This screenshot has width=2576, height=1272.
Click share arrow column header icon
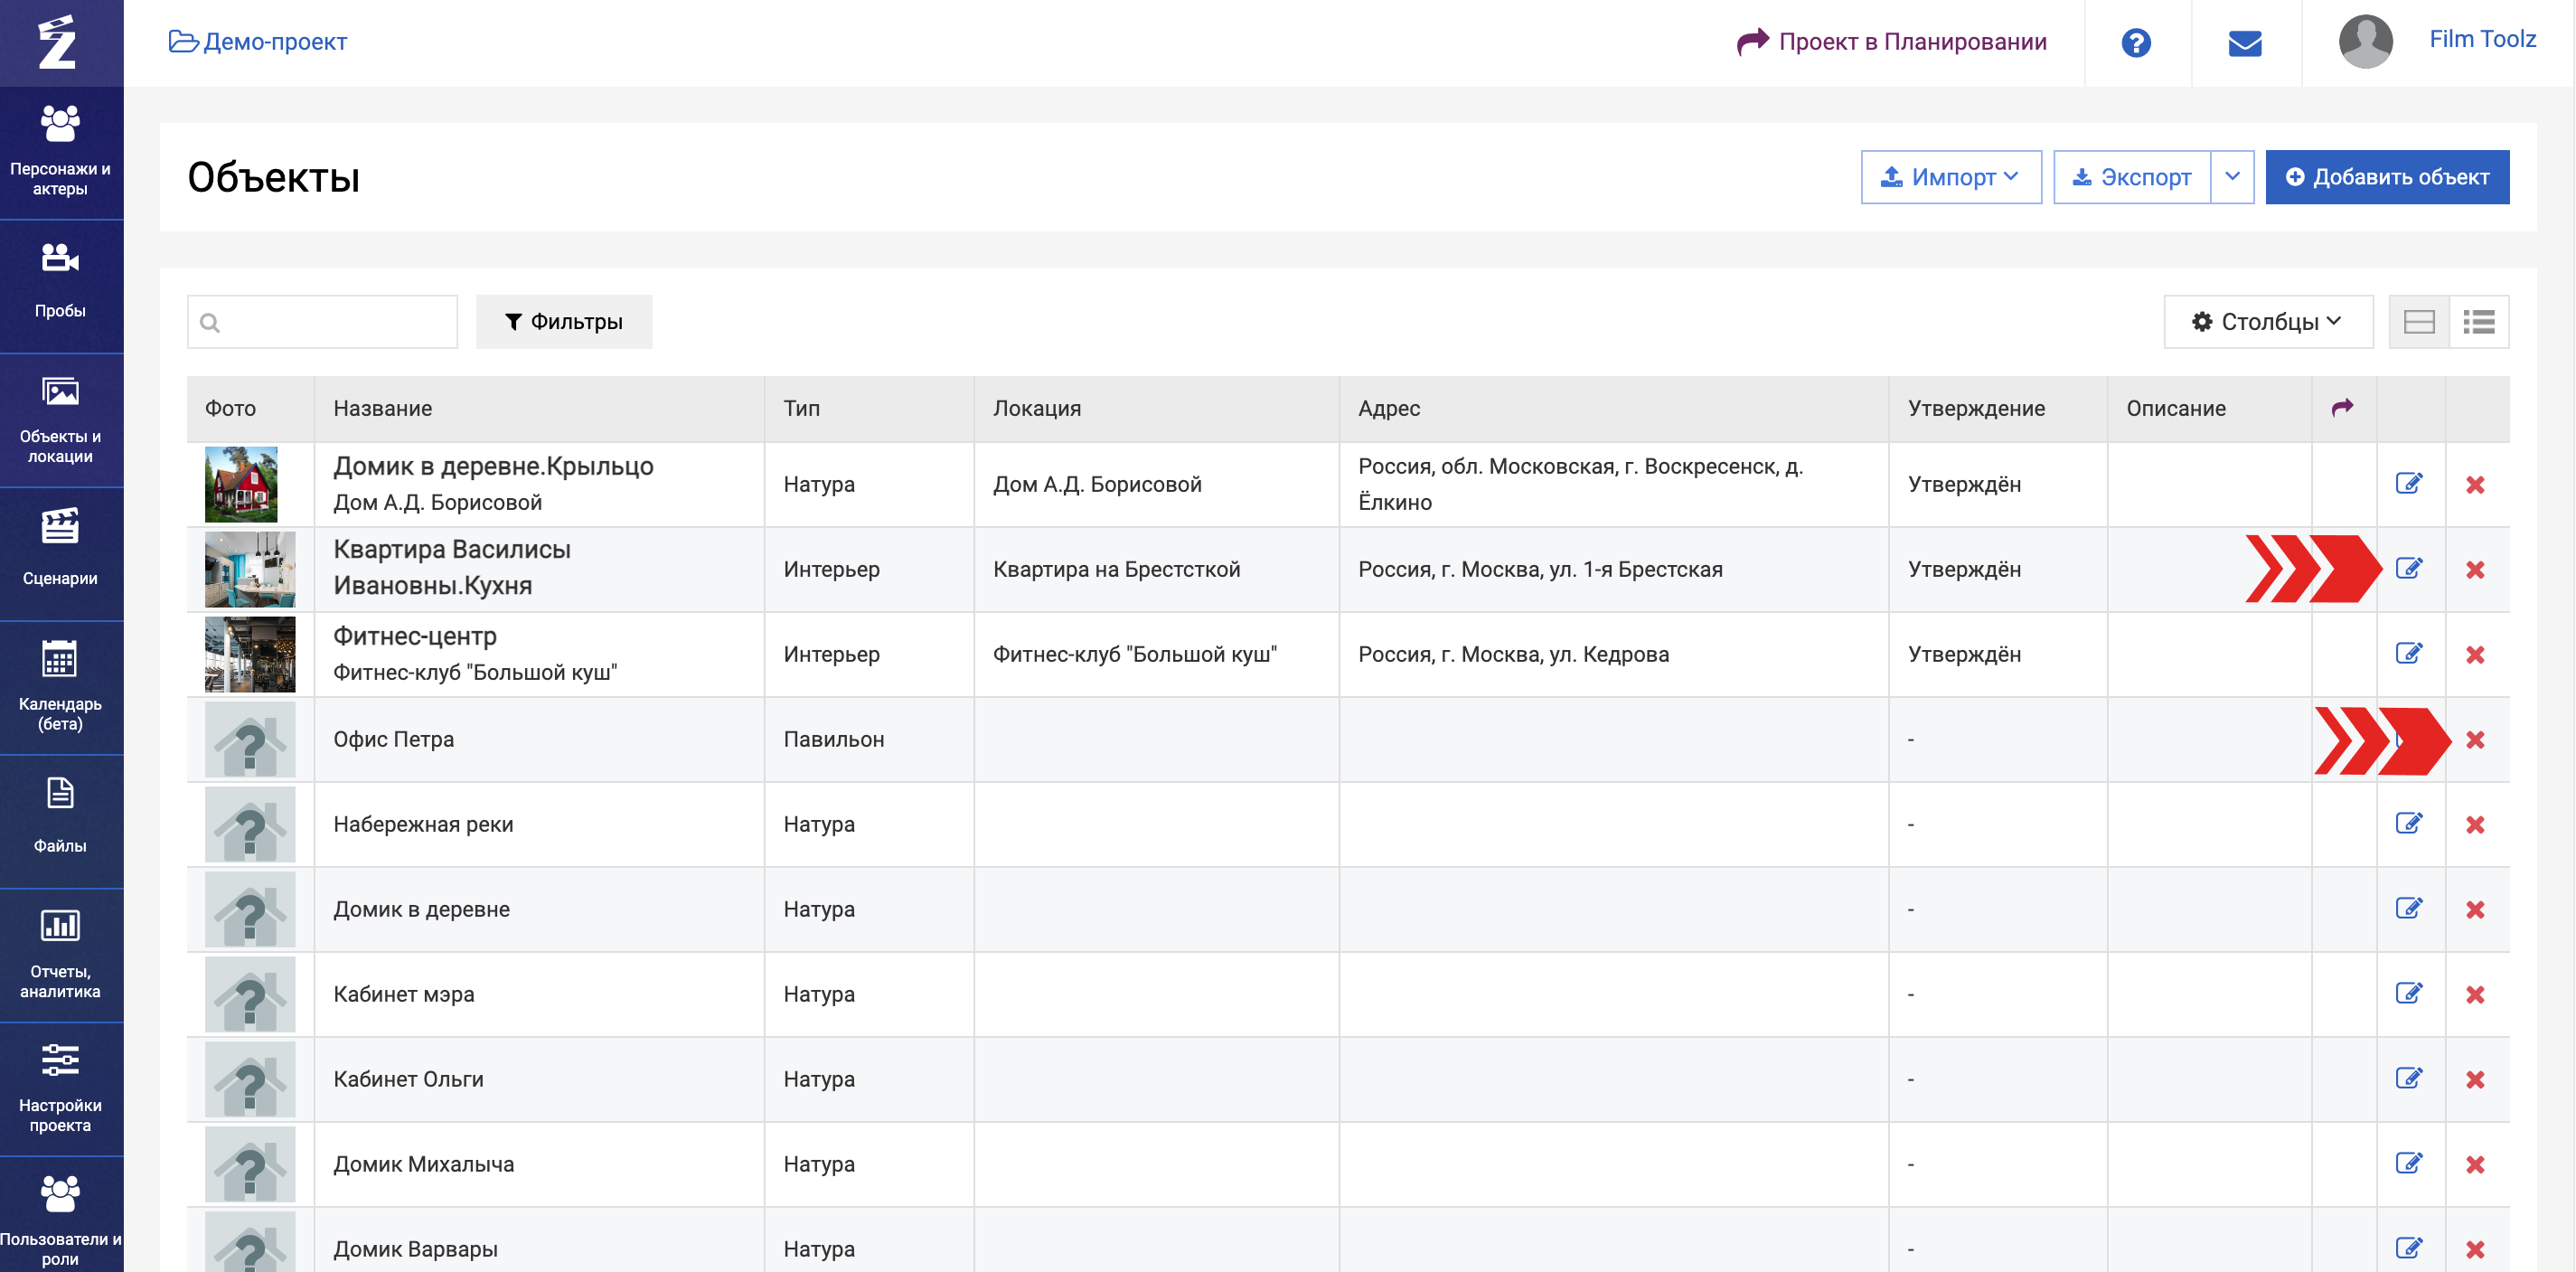[x=2342, y=408]
